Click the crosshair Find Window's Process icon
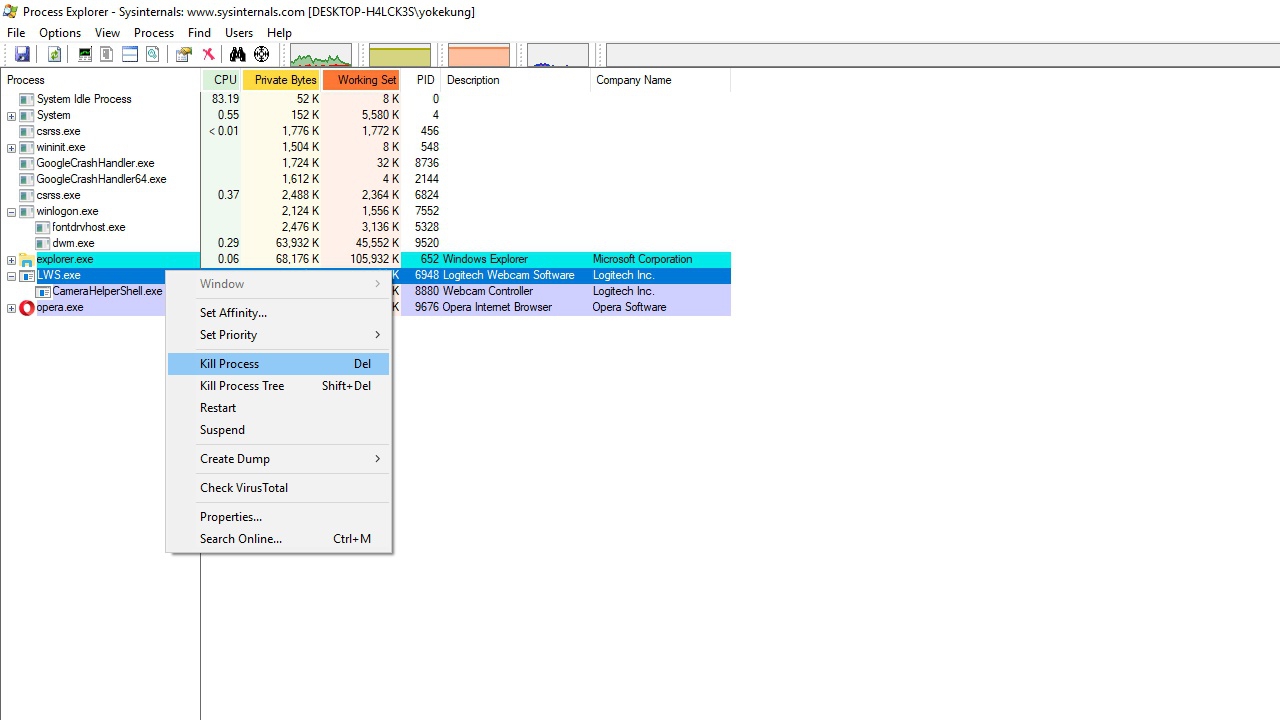The image size is (1280, 720). pyautogui.click(x=262, y=55)
